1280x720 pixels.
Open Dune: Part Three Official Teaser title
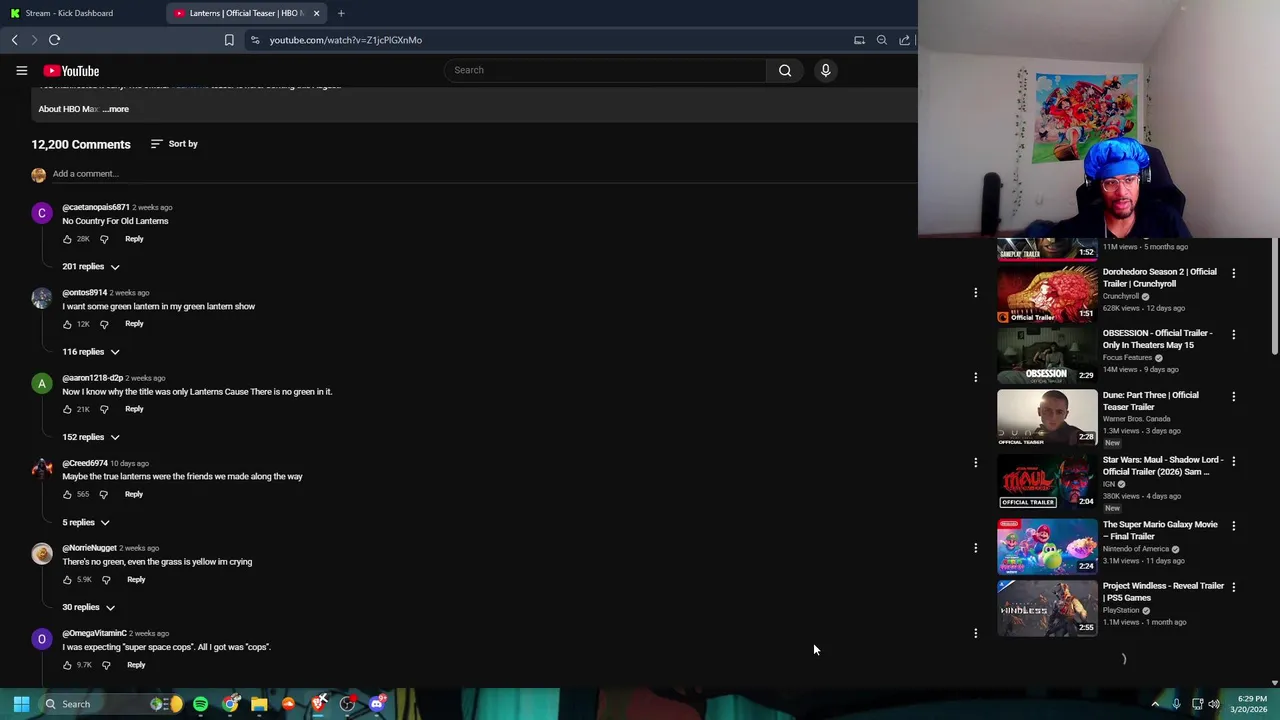[x=1151, y=401]
